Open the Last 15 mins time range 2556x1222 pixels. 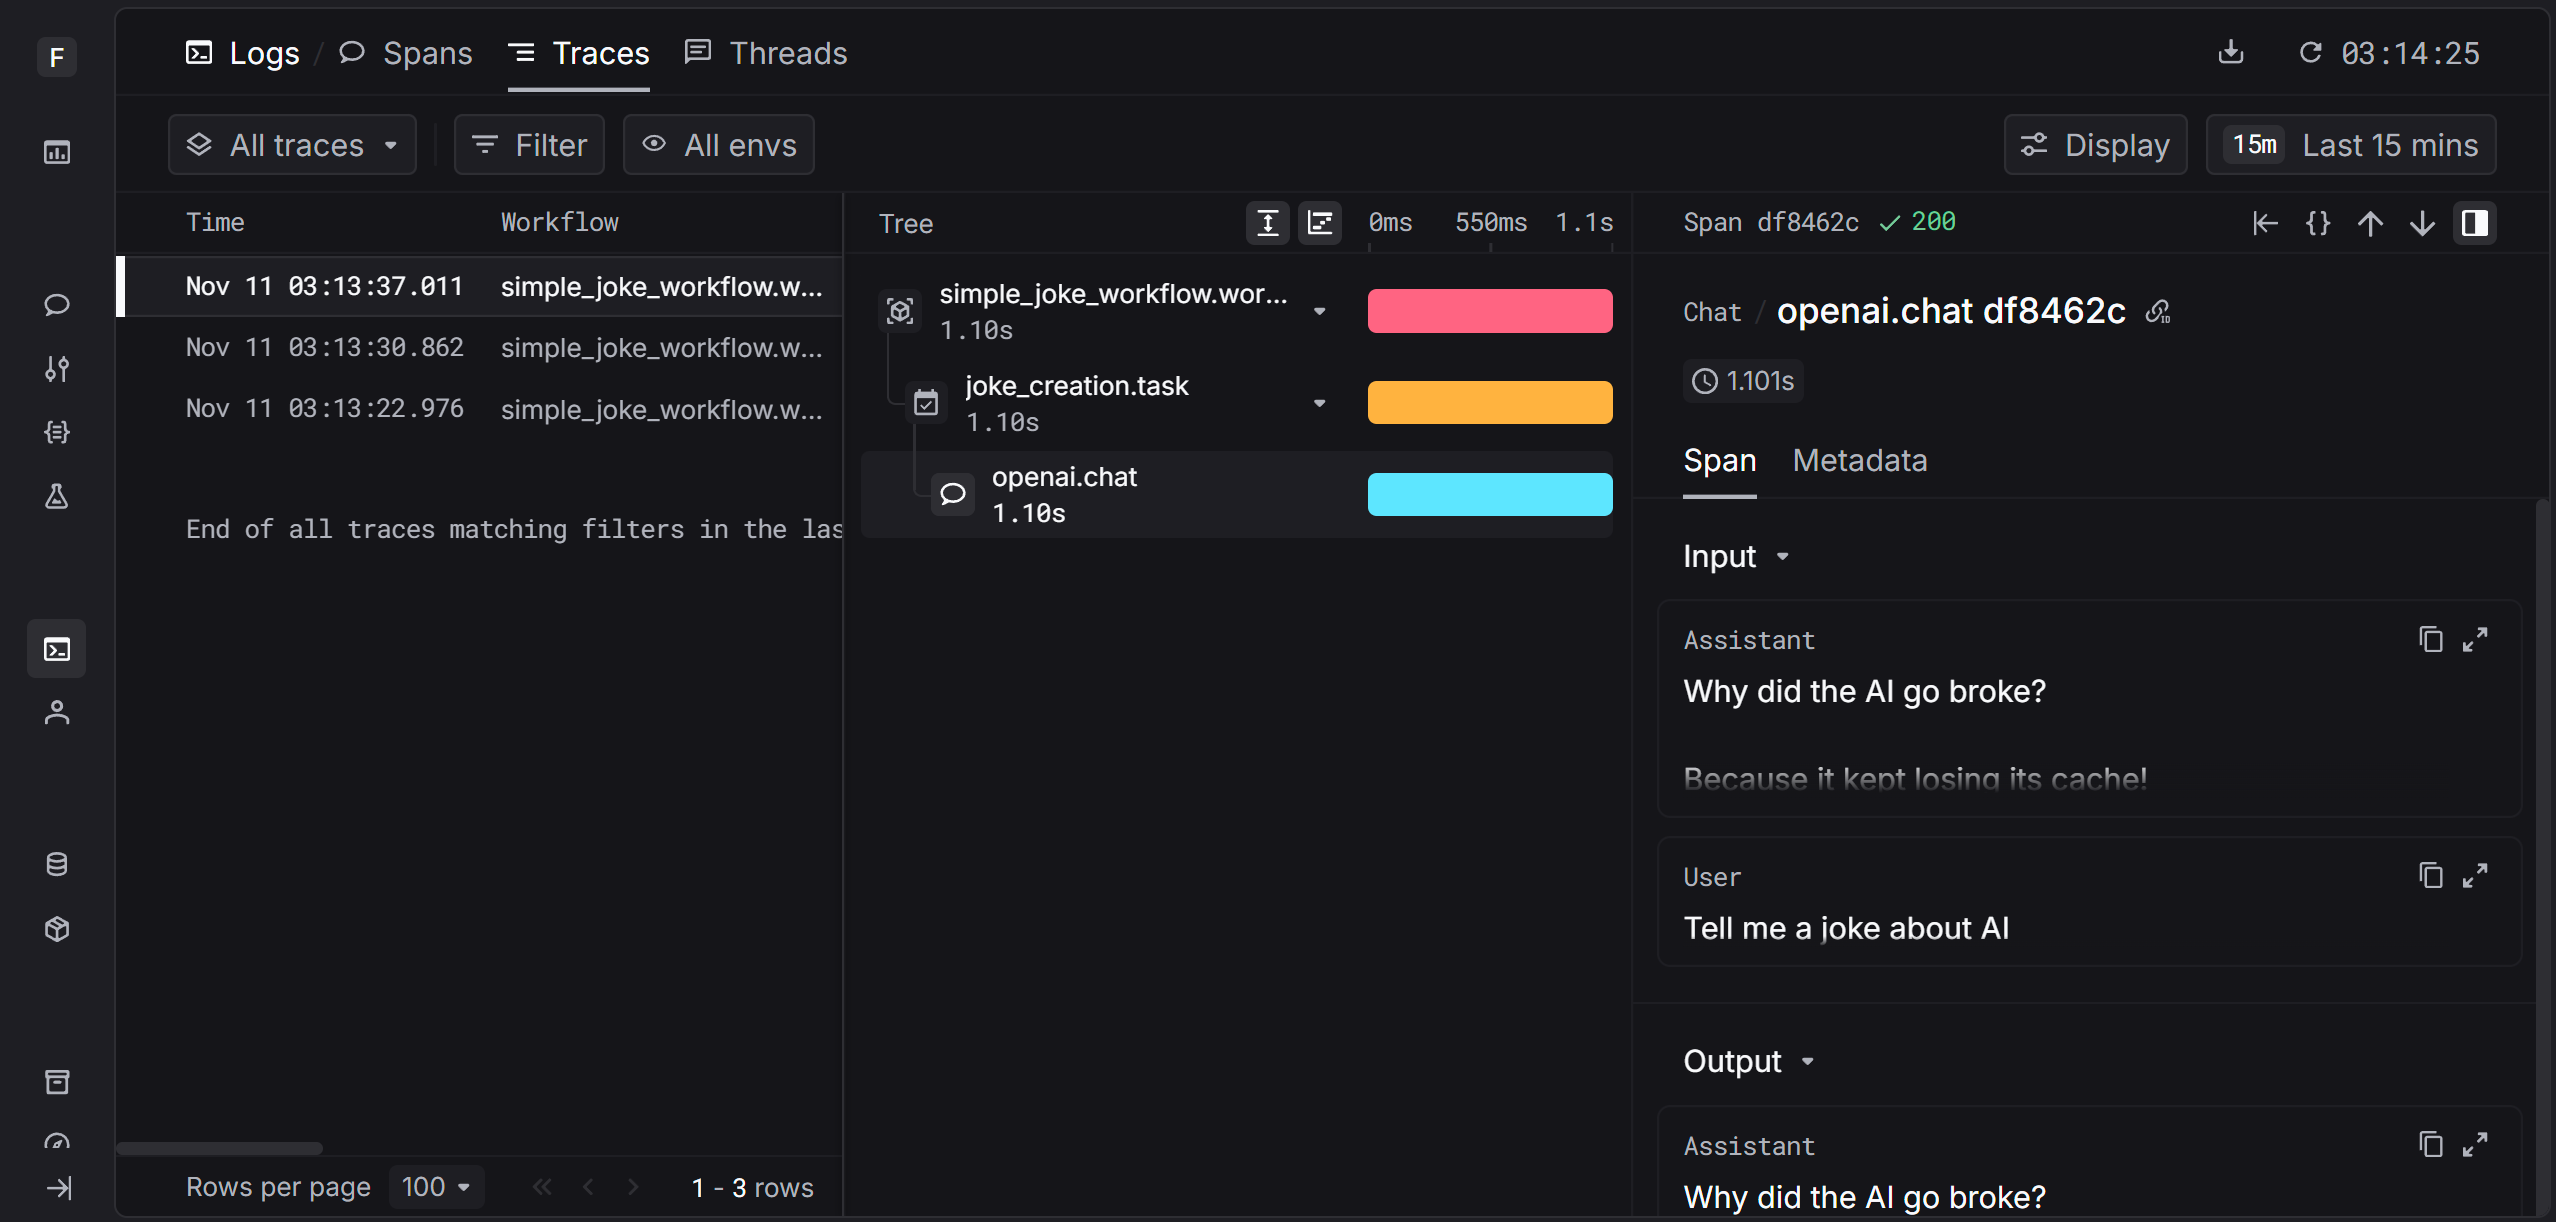pyautogui.click(x=2351, y=145)
